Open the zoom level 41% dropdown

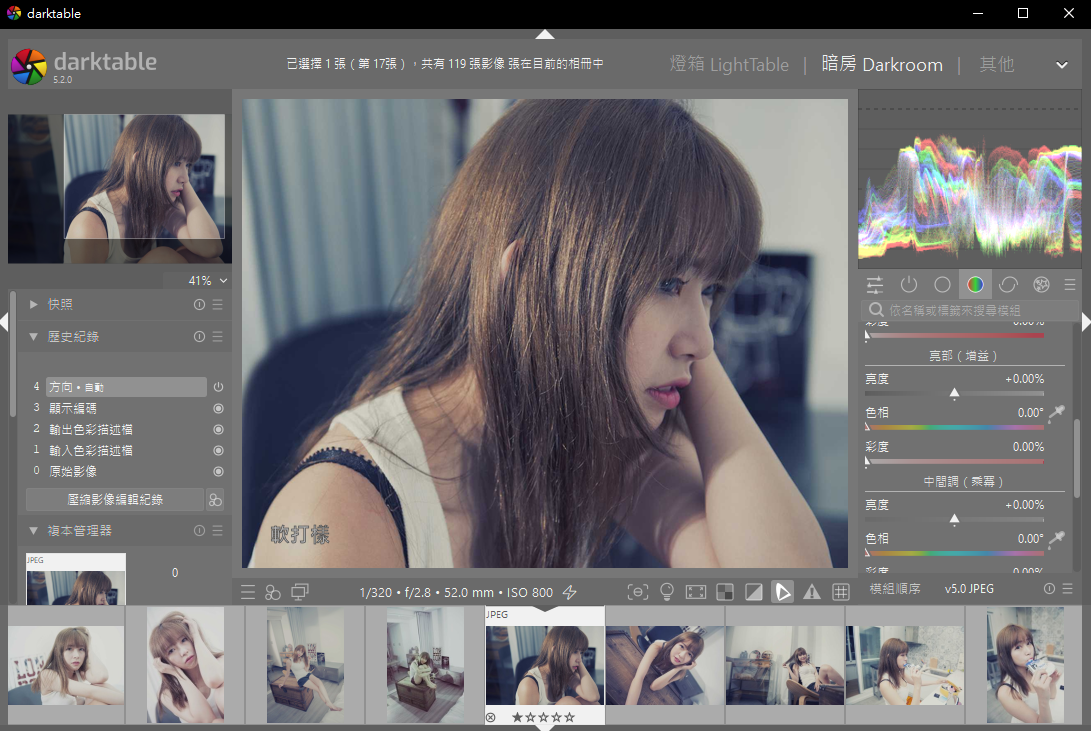coord(208,280)
